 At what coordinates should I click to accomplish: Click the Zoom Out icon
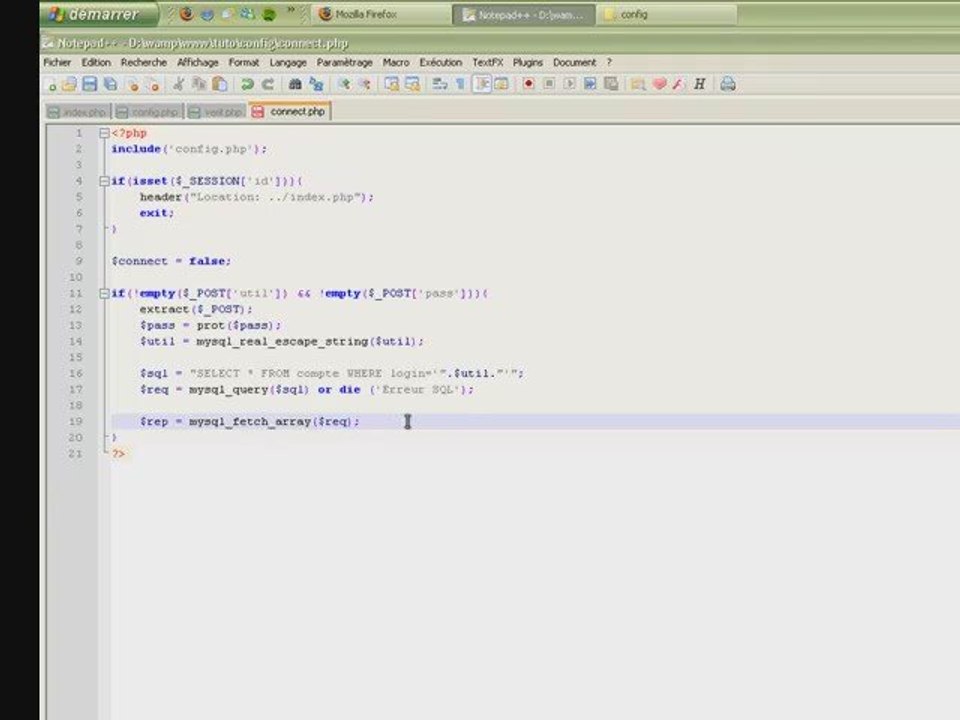pyautogui.click(x=365, y=84)
